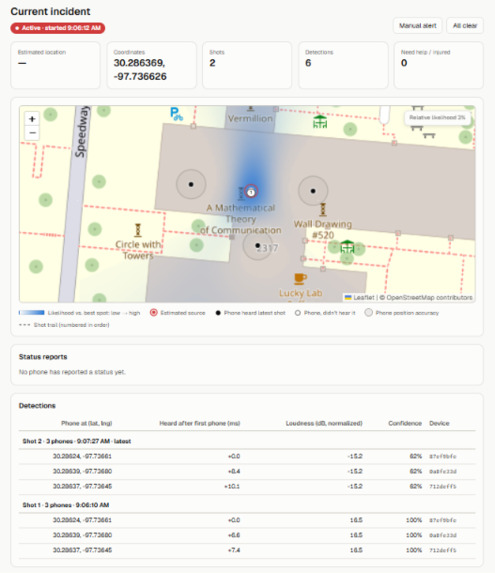Click the Shot trail legend dashes

[24, 325]
